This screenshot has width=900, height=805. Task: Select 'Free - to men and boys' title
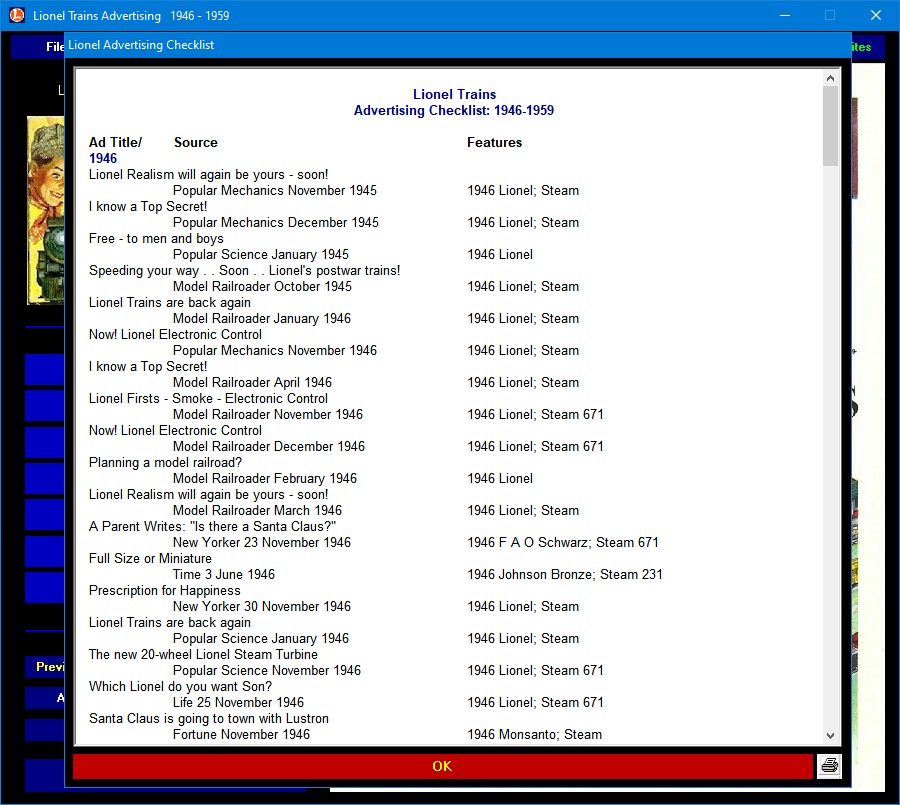click(x=156, y=239)
